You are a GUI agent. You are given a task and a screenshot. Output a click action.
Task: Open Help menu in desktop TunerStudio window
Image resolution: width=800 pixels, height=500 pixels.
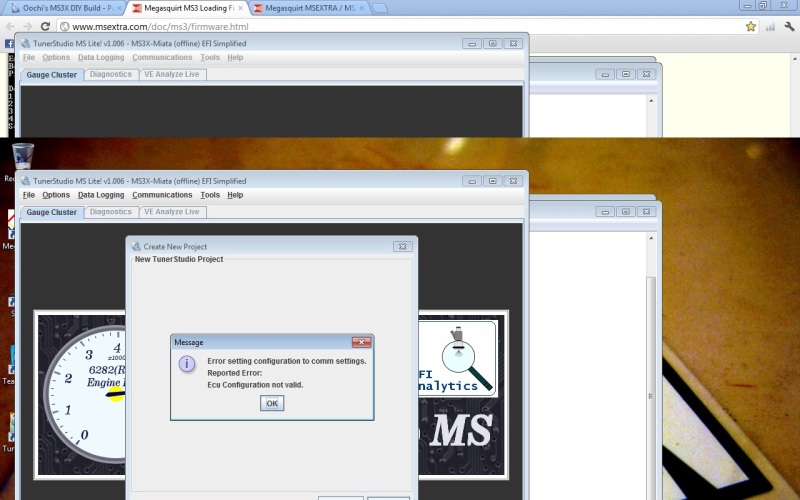[x=235, y=195]
